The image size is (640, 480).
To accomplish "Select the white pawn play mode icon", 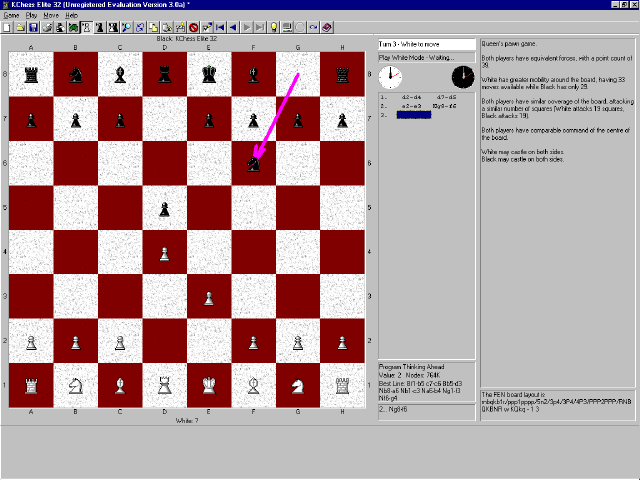I will pos(86,27).
